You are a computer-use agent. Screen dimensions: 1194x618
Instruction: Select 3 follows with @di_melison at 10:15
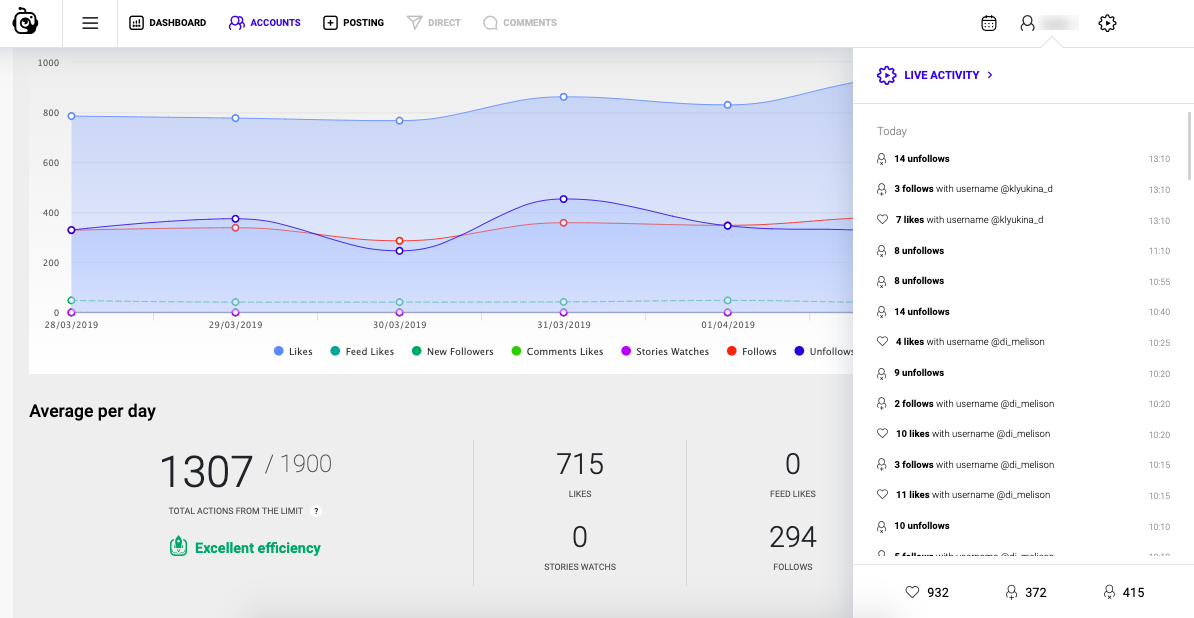tap(1023, 464)
